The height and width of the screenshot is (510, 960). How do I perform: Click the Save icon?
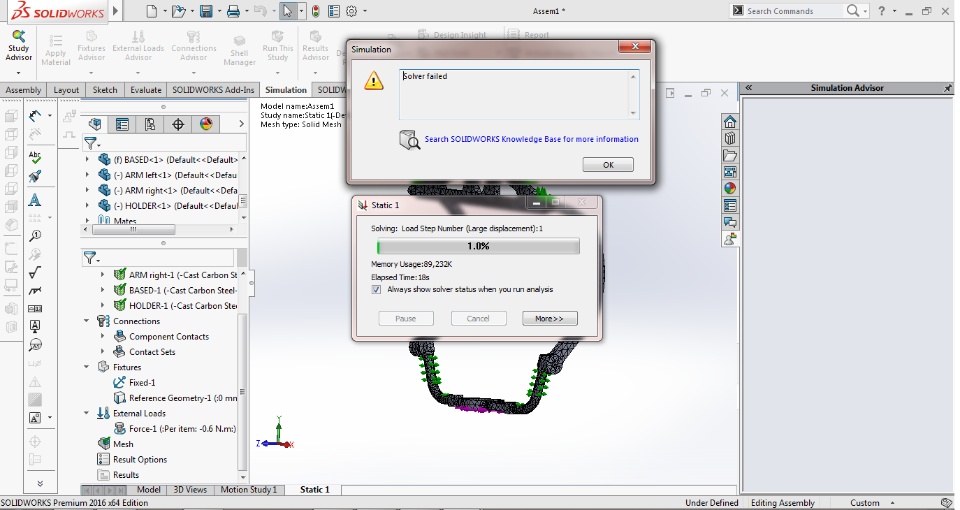click(x=206, y=10)
